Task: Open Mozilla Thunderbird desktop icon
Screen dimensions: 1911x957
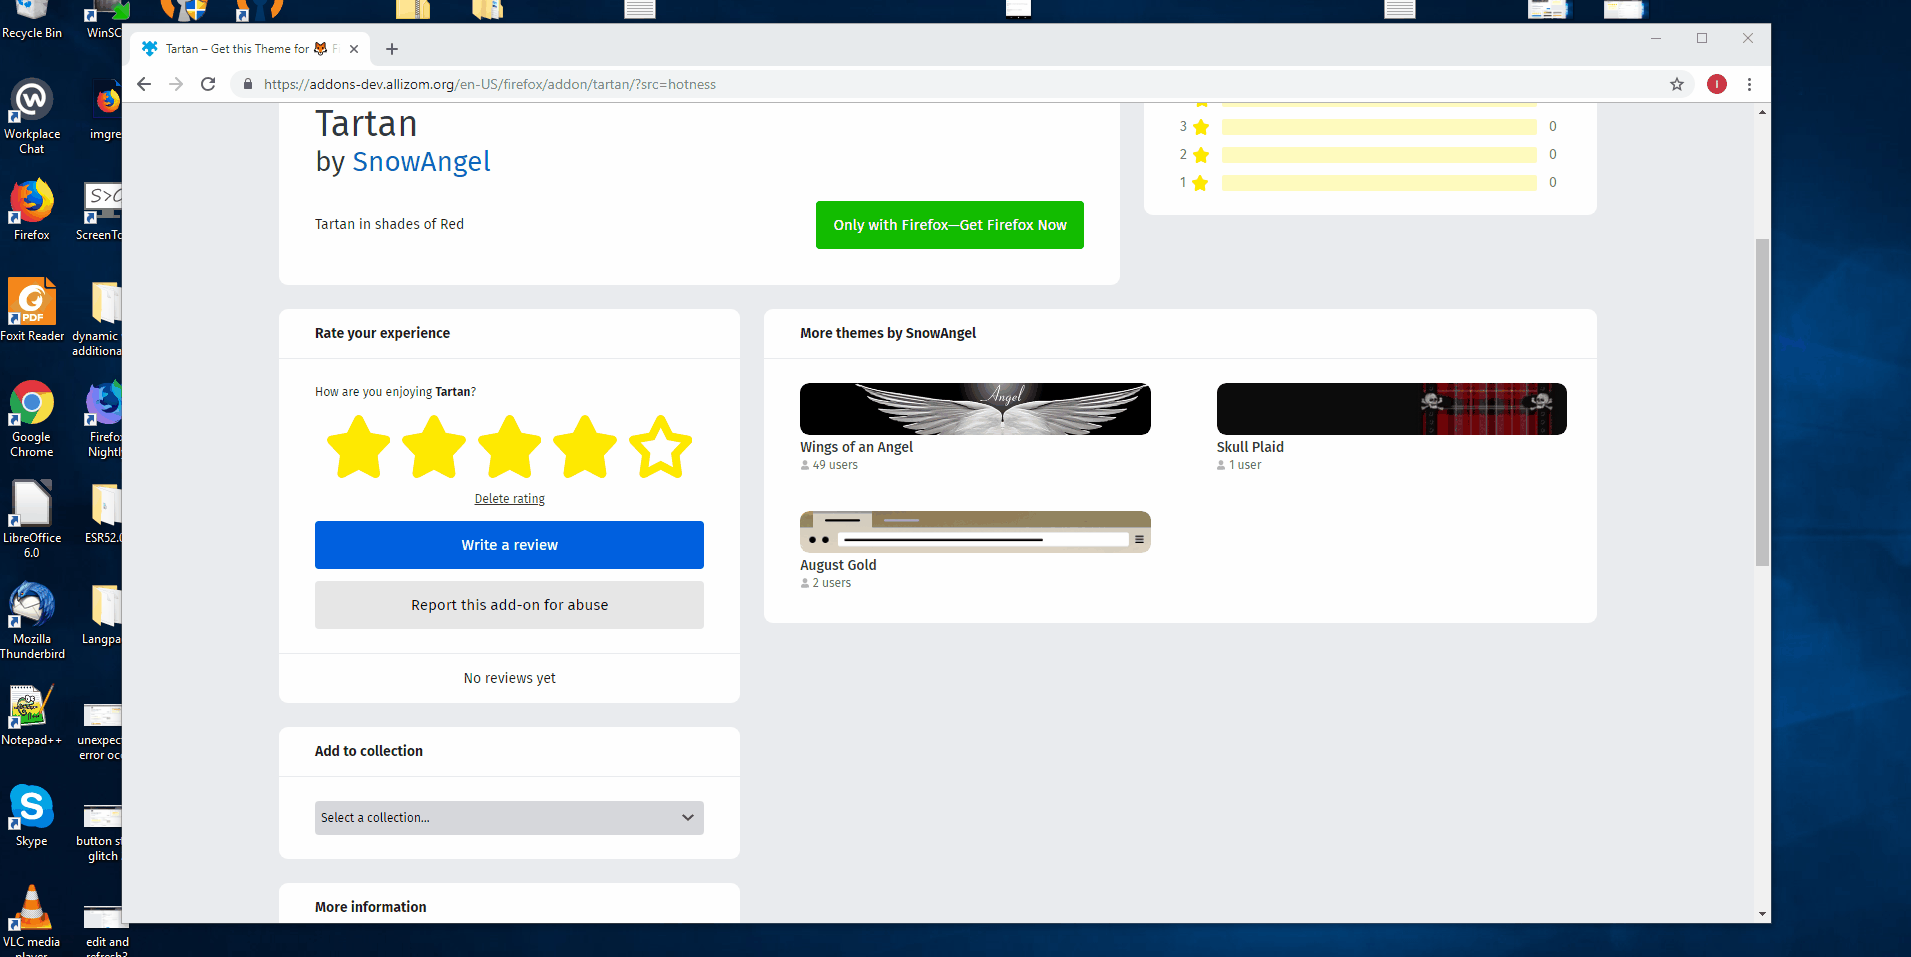Action: 32,621
